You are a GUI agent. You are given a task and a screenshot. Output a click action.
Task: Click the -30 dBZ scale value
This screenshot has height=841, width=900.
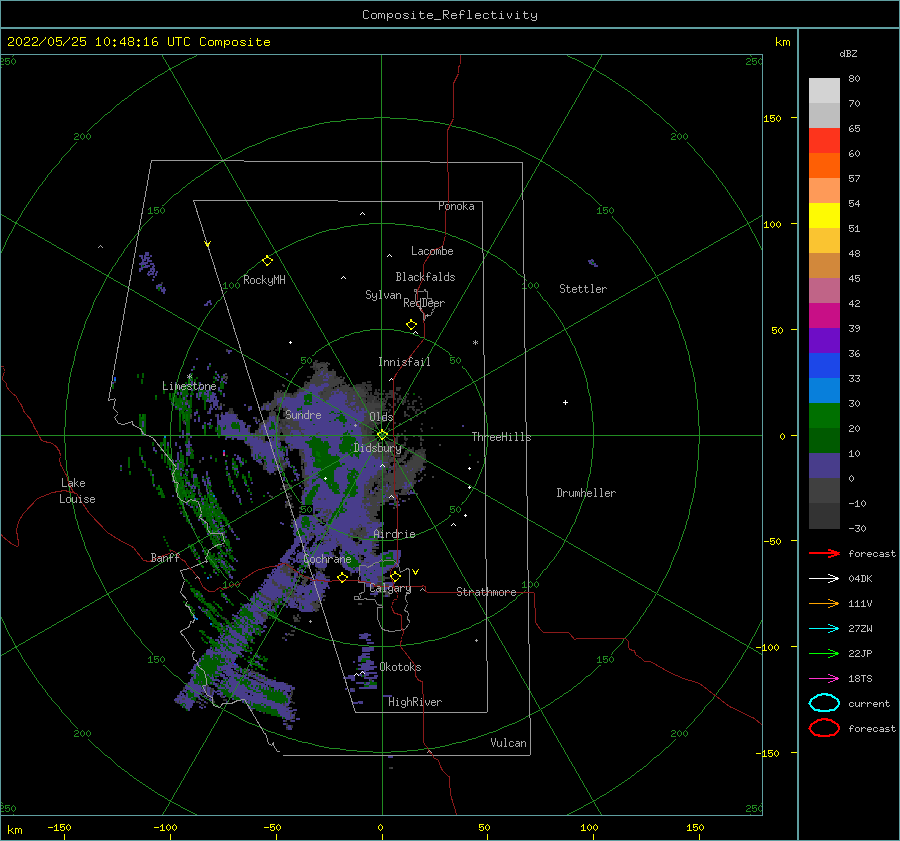click(858, 528)
